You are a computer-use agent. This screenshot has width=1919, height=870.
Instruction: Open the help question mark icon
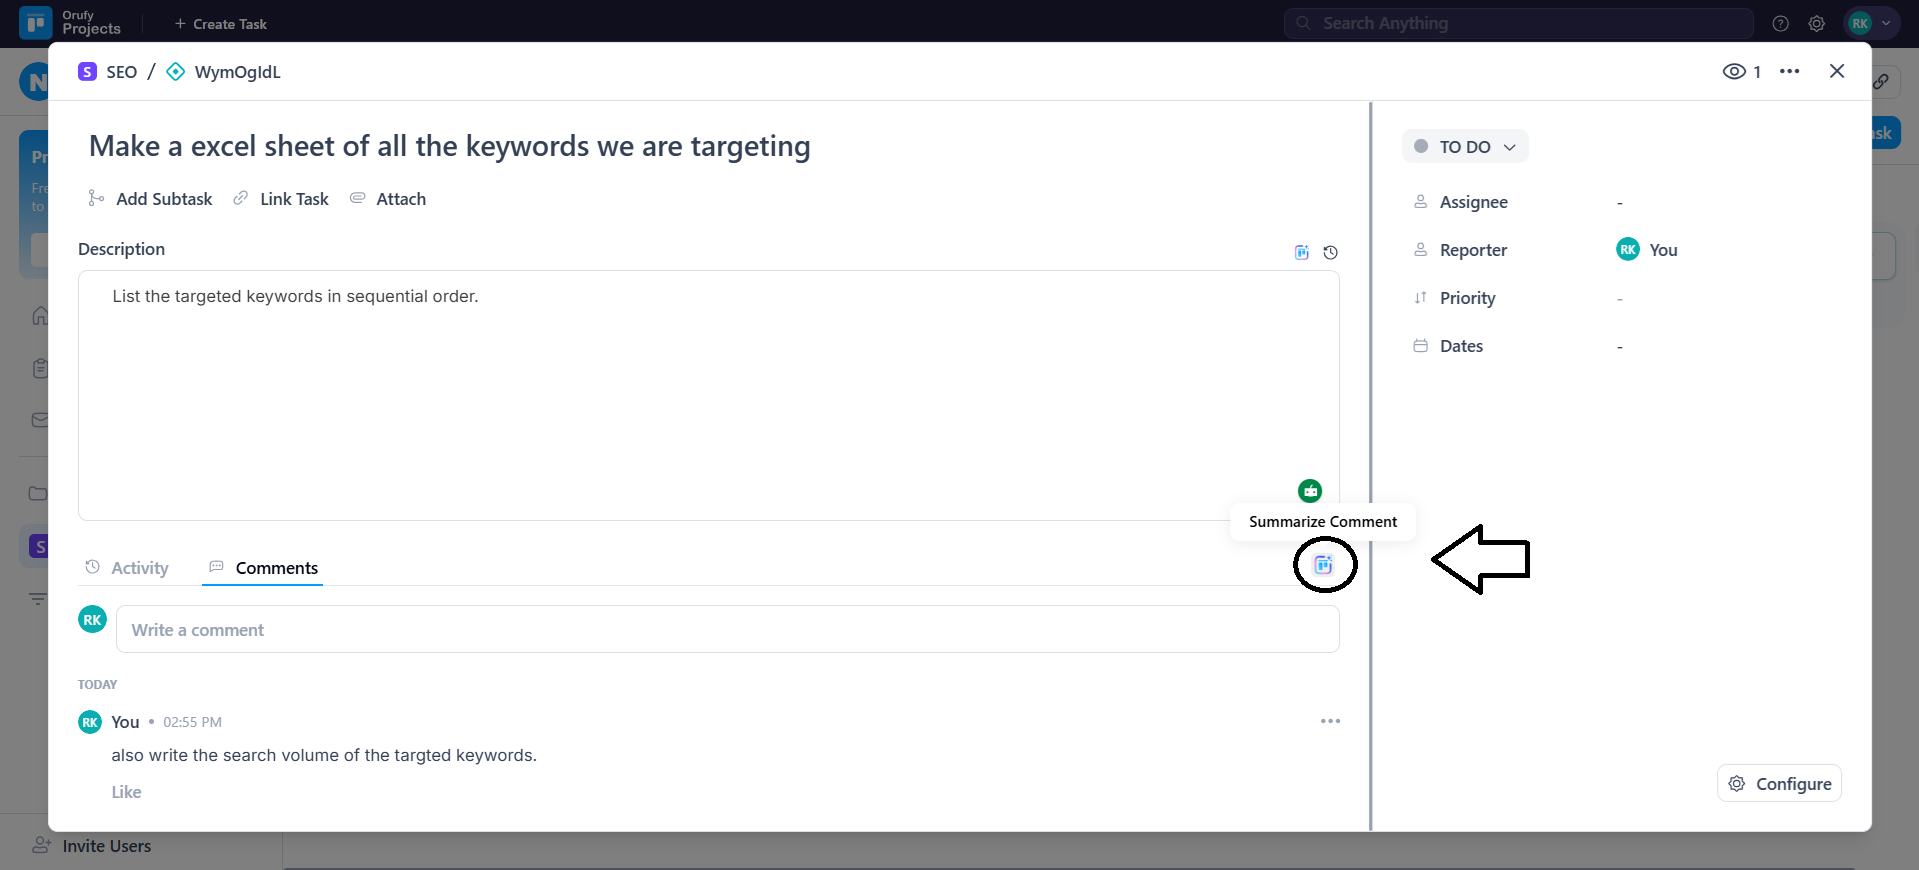point(1780,23)
